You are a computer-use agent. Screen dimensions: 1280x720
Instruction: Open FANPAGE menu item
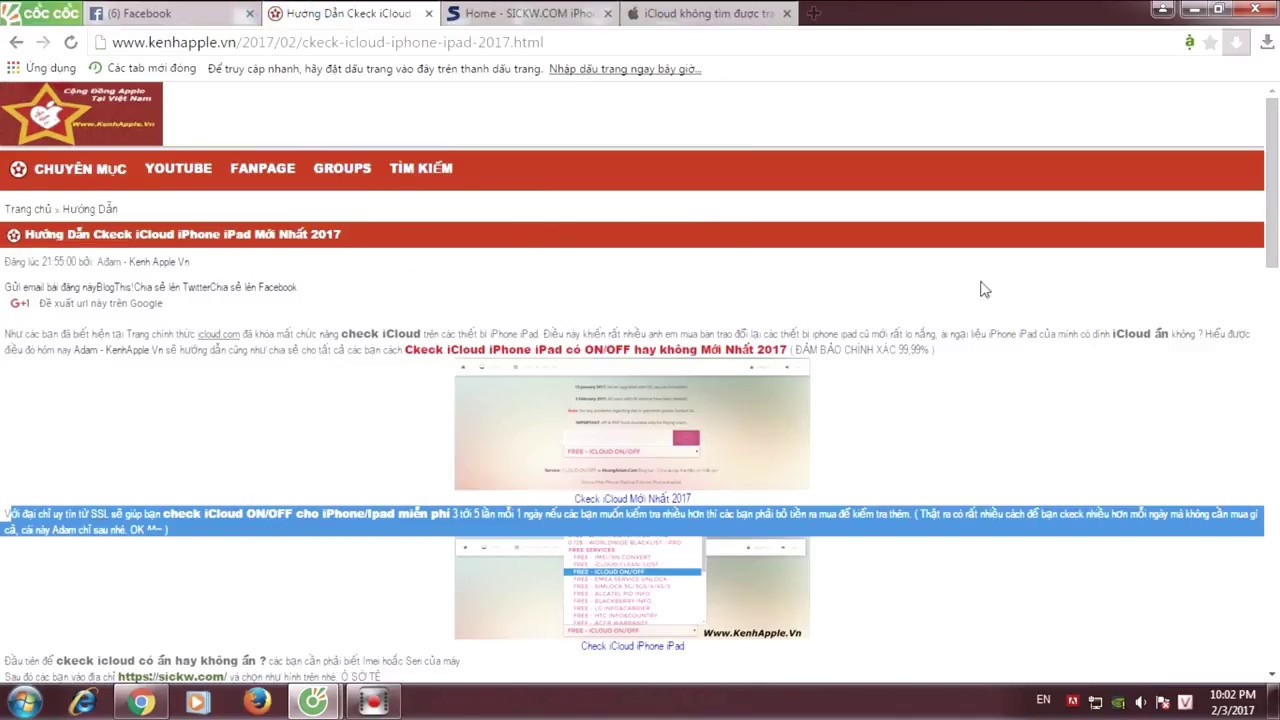(262, 168)
